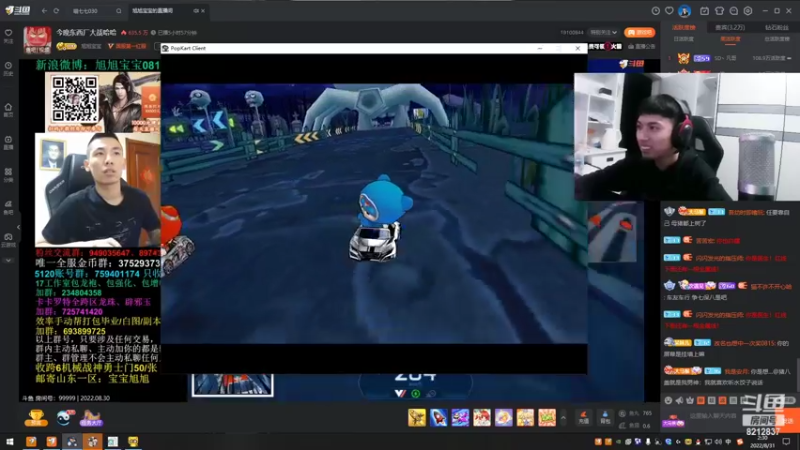800x450 pixels.
Task: Open the notification center in the taskbar
Action: pos(786,442)
